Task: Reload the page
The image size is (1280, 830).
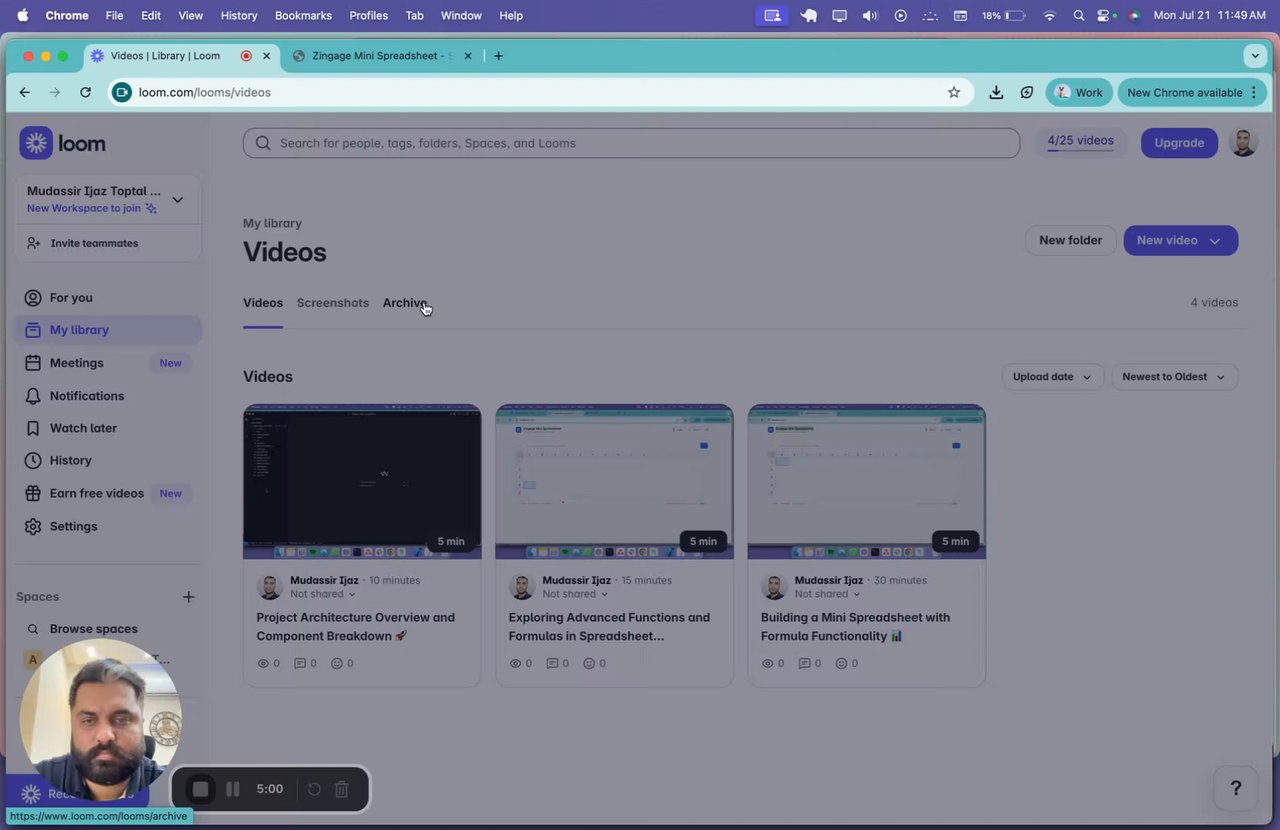Action: (x=86, y=92)
